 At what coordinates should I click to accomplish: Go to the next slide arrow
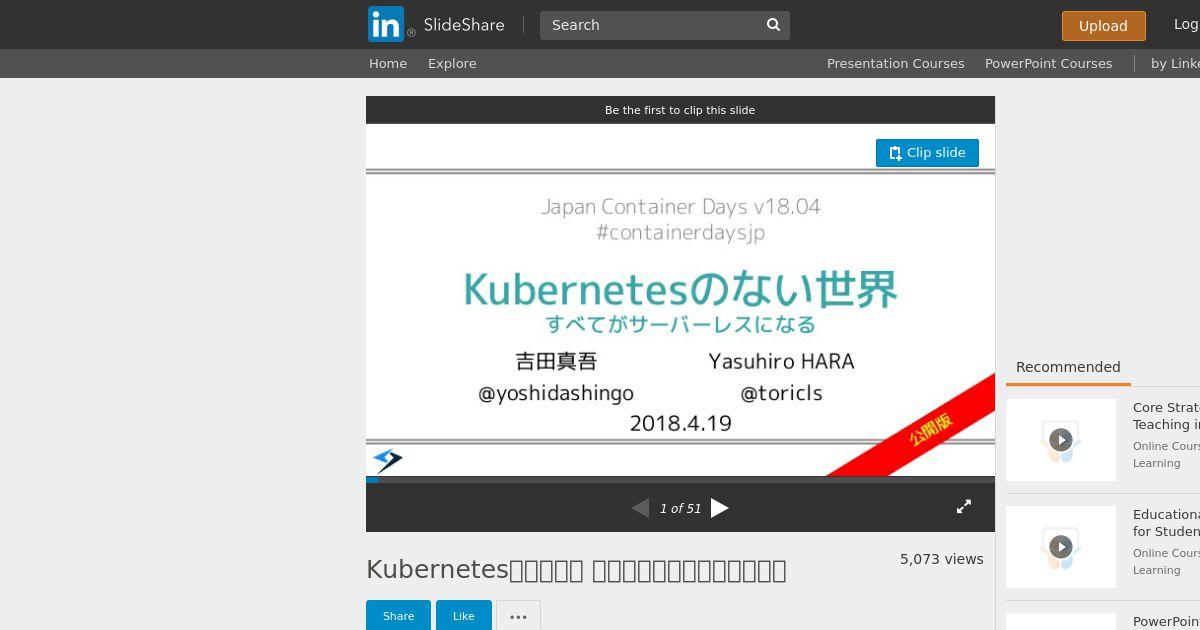(719, 508)
